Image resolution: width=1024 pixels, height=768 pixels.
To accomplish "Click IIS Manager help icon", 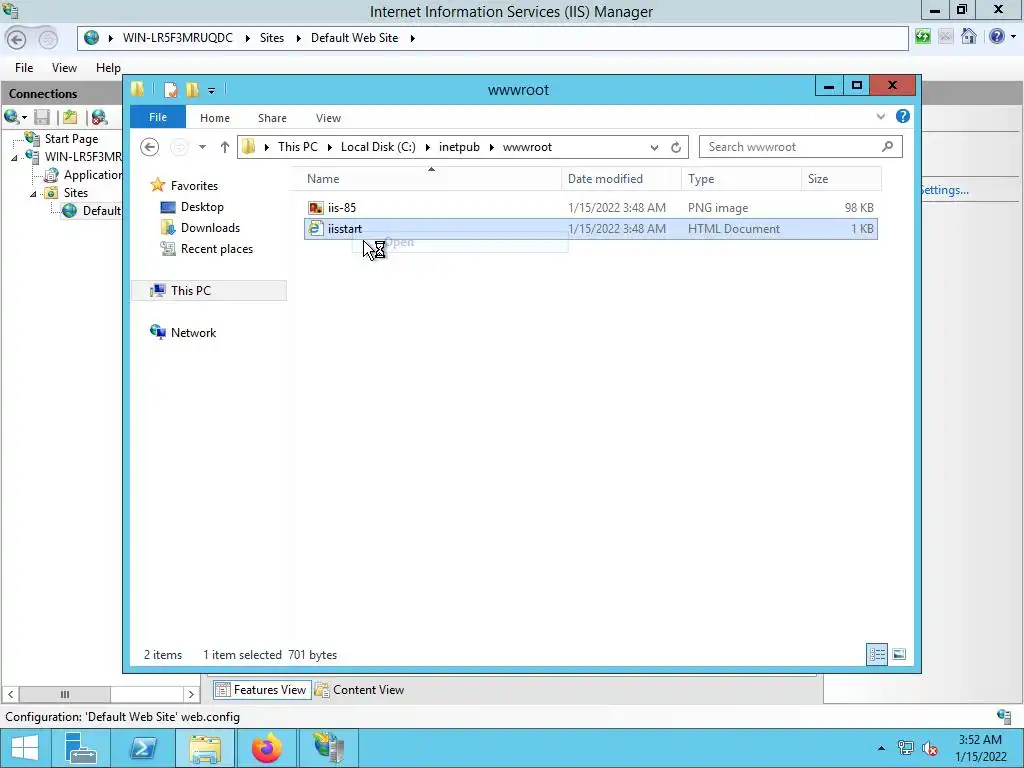I will (997, 37).
